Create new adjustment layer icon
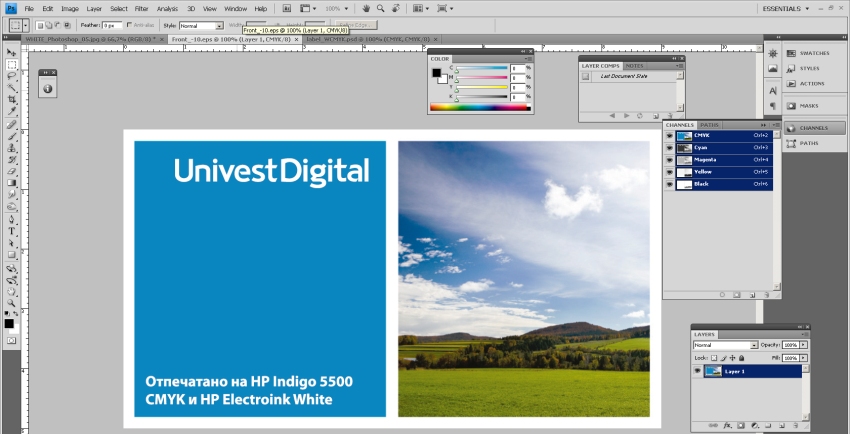This screenshot has width=850, height=434. coord(755,426)
